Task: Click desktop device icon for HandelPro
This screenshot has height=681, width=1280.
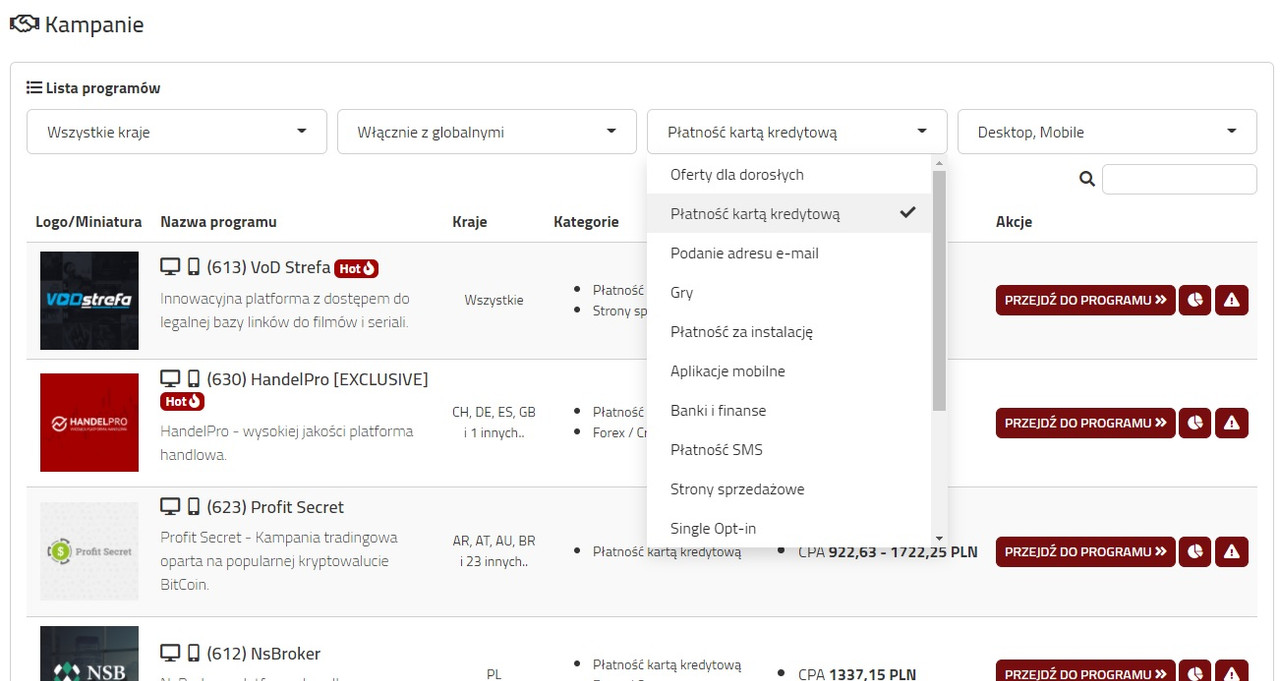Action: (170, 379)
